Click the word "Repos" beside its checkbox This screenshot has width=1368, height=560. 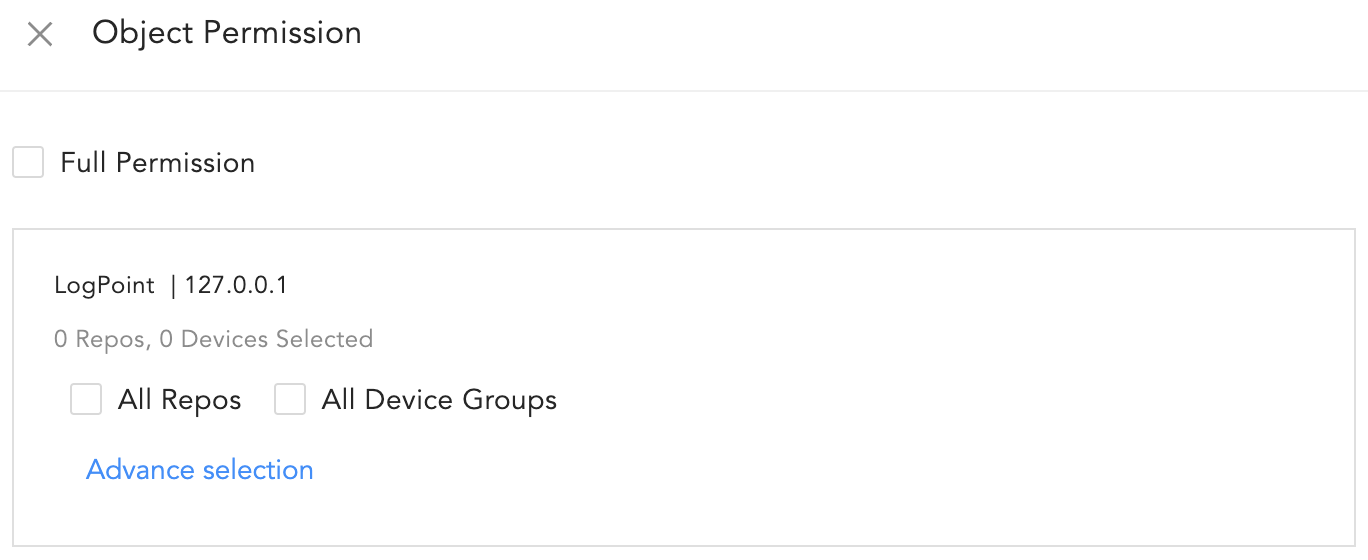201,401
